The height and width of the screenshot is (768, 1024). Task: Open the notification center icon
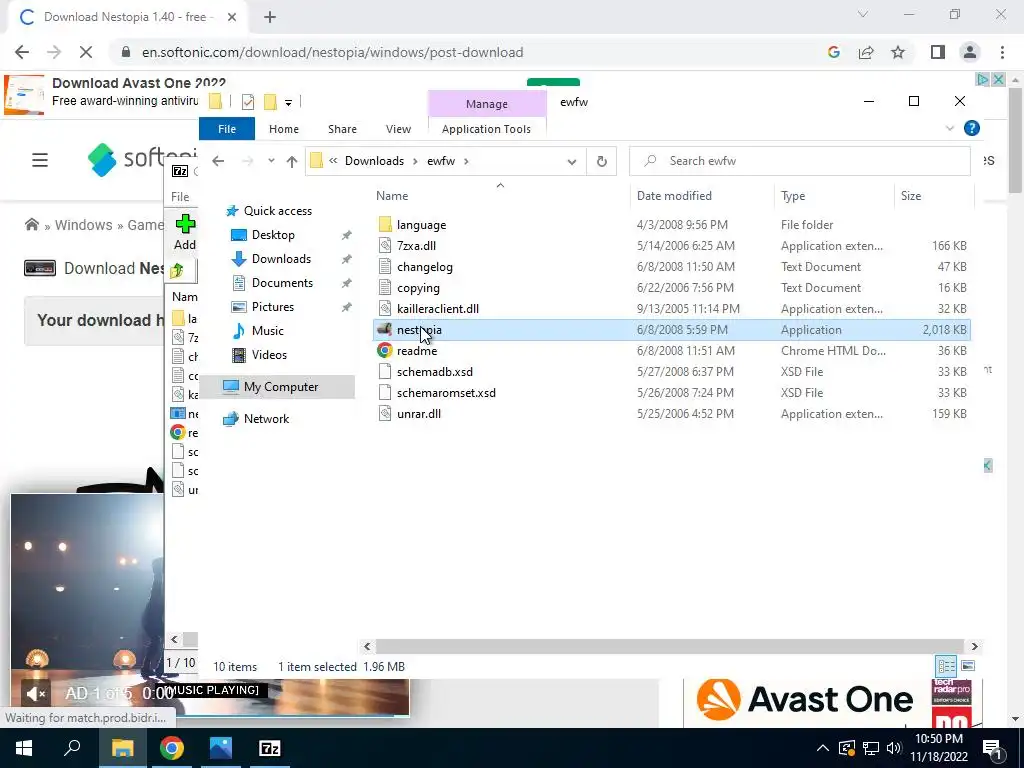click(x=991, y=748)
